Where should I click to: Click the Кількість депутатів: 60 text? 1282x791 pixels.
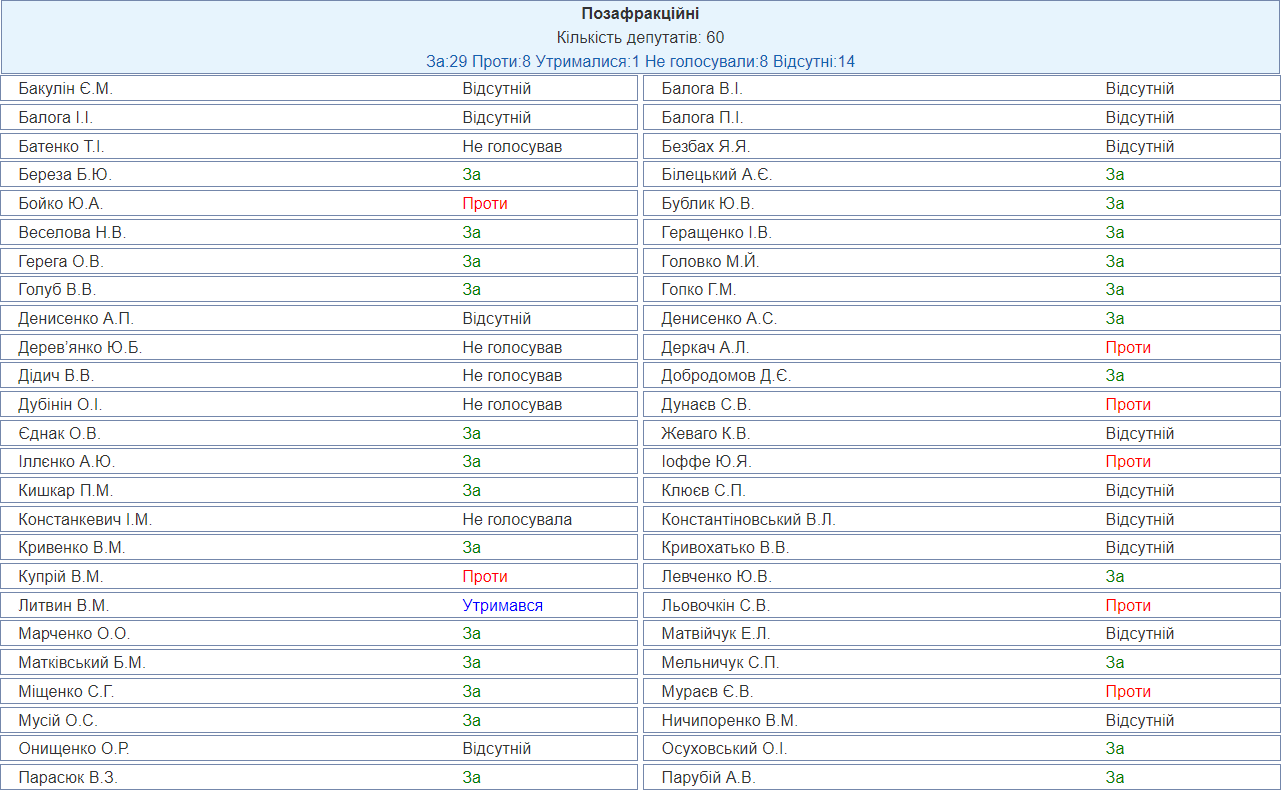(x=640, y=38)
